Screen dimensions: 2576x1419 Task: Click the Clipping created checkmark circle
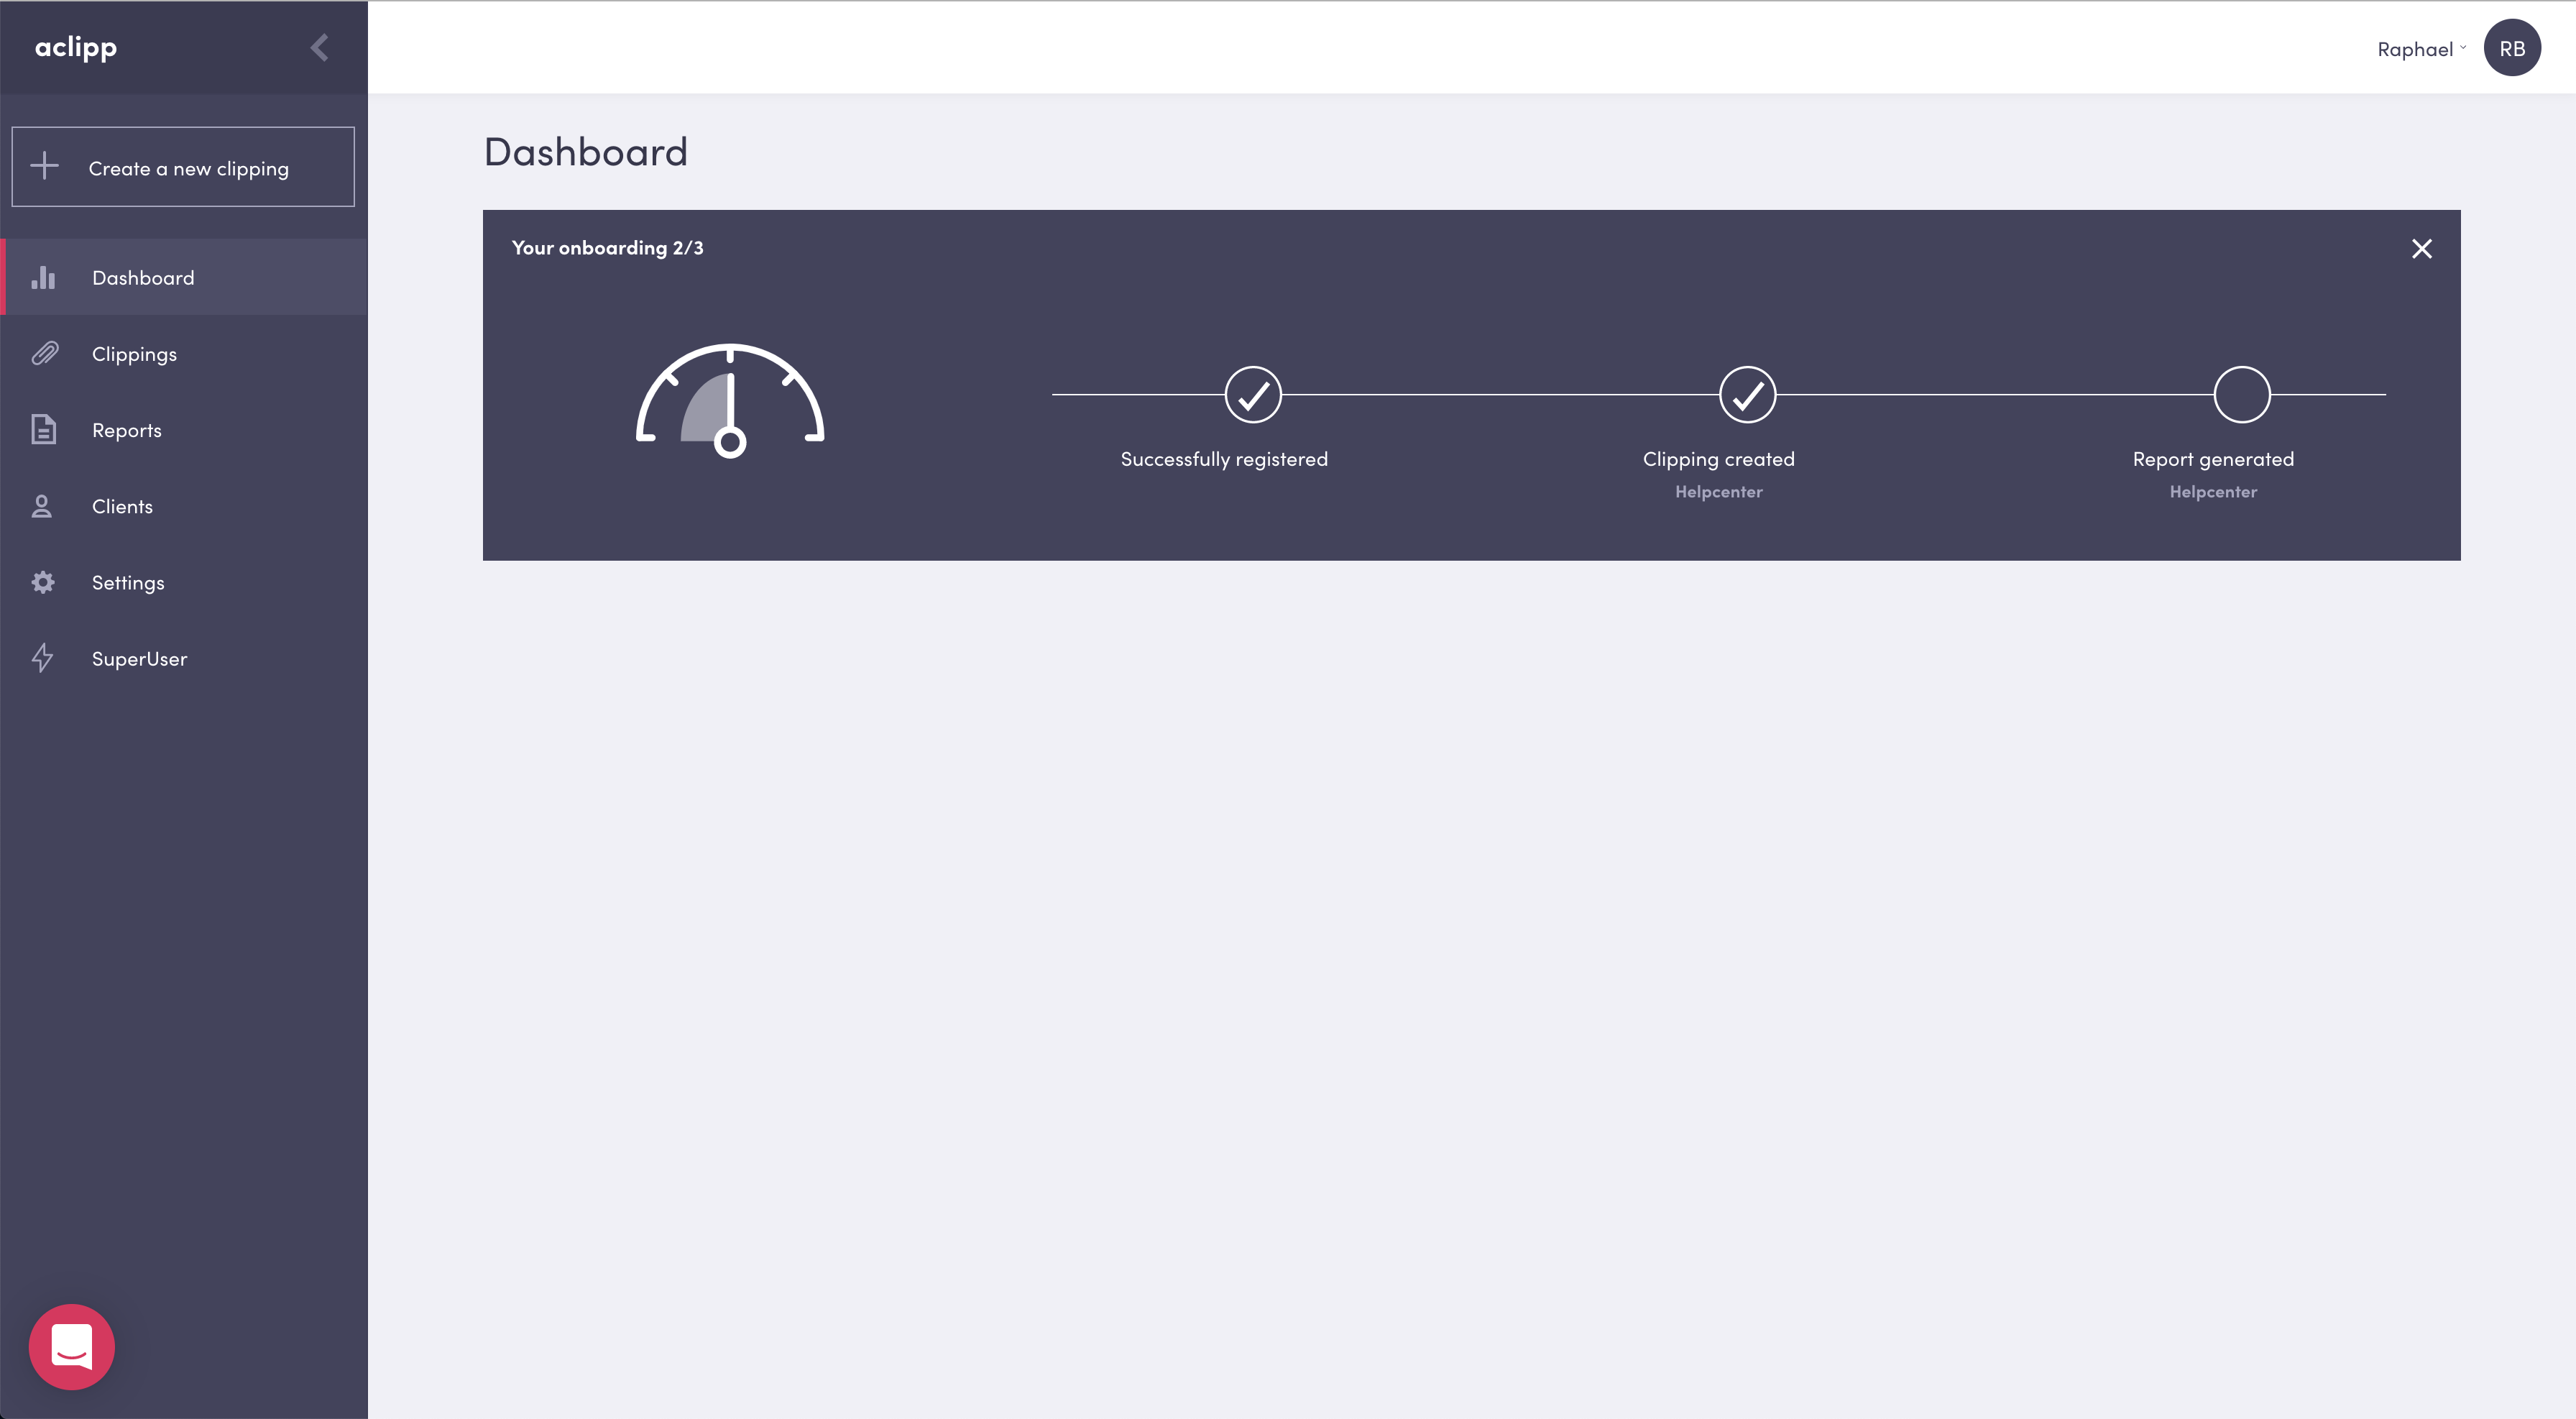click(1747, 395)
